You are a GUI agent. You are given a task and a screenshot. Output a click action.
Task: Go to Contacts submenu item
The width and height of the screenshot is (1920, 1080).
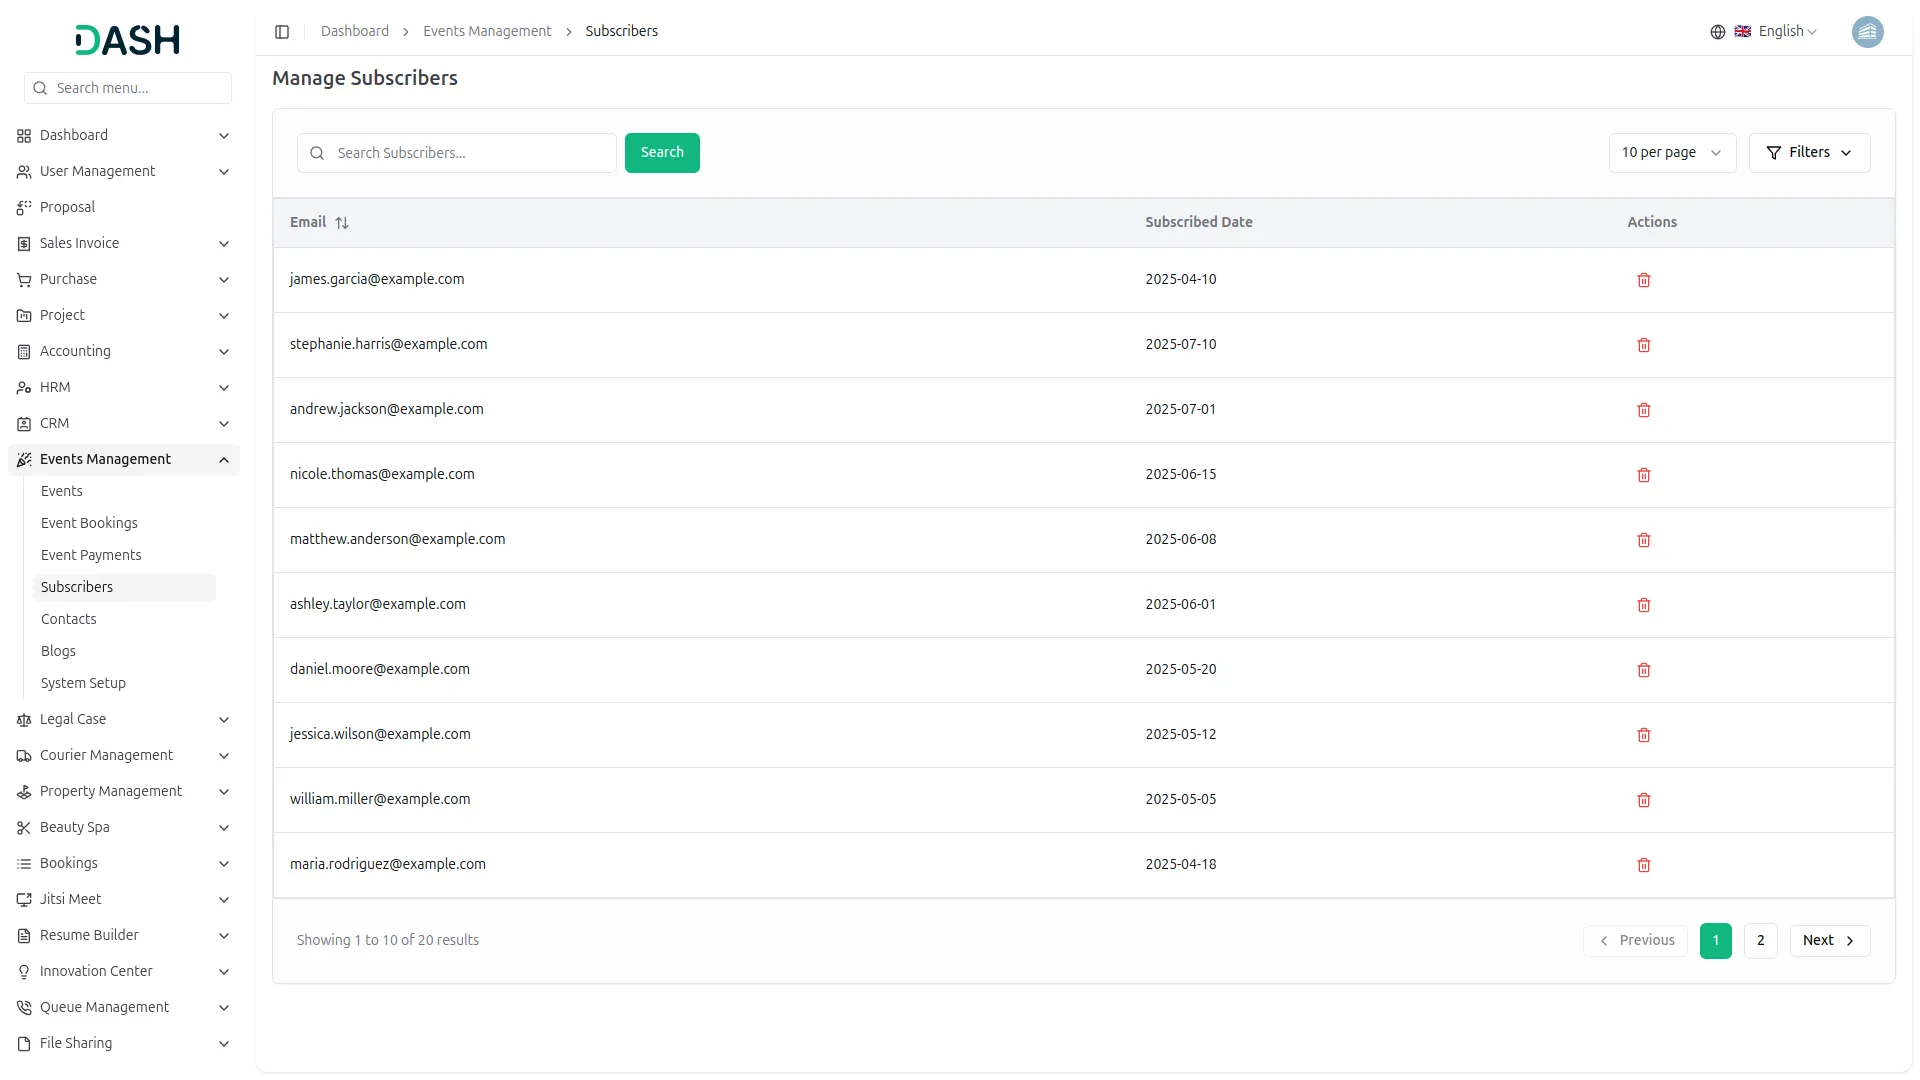point(69,619)
